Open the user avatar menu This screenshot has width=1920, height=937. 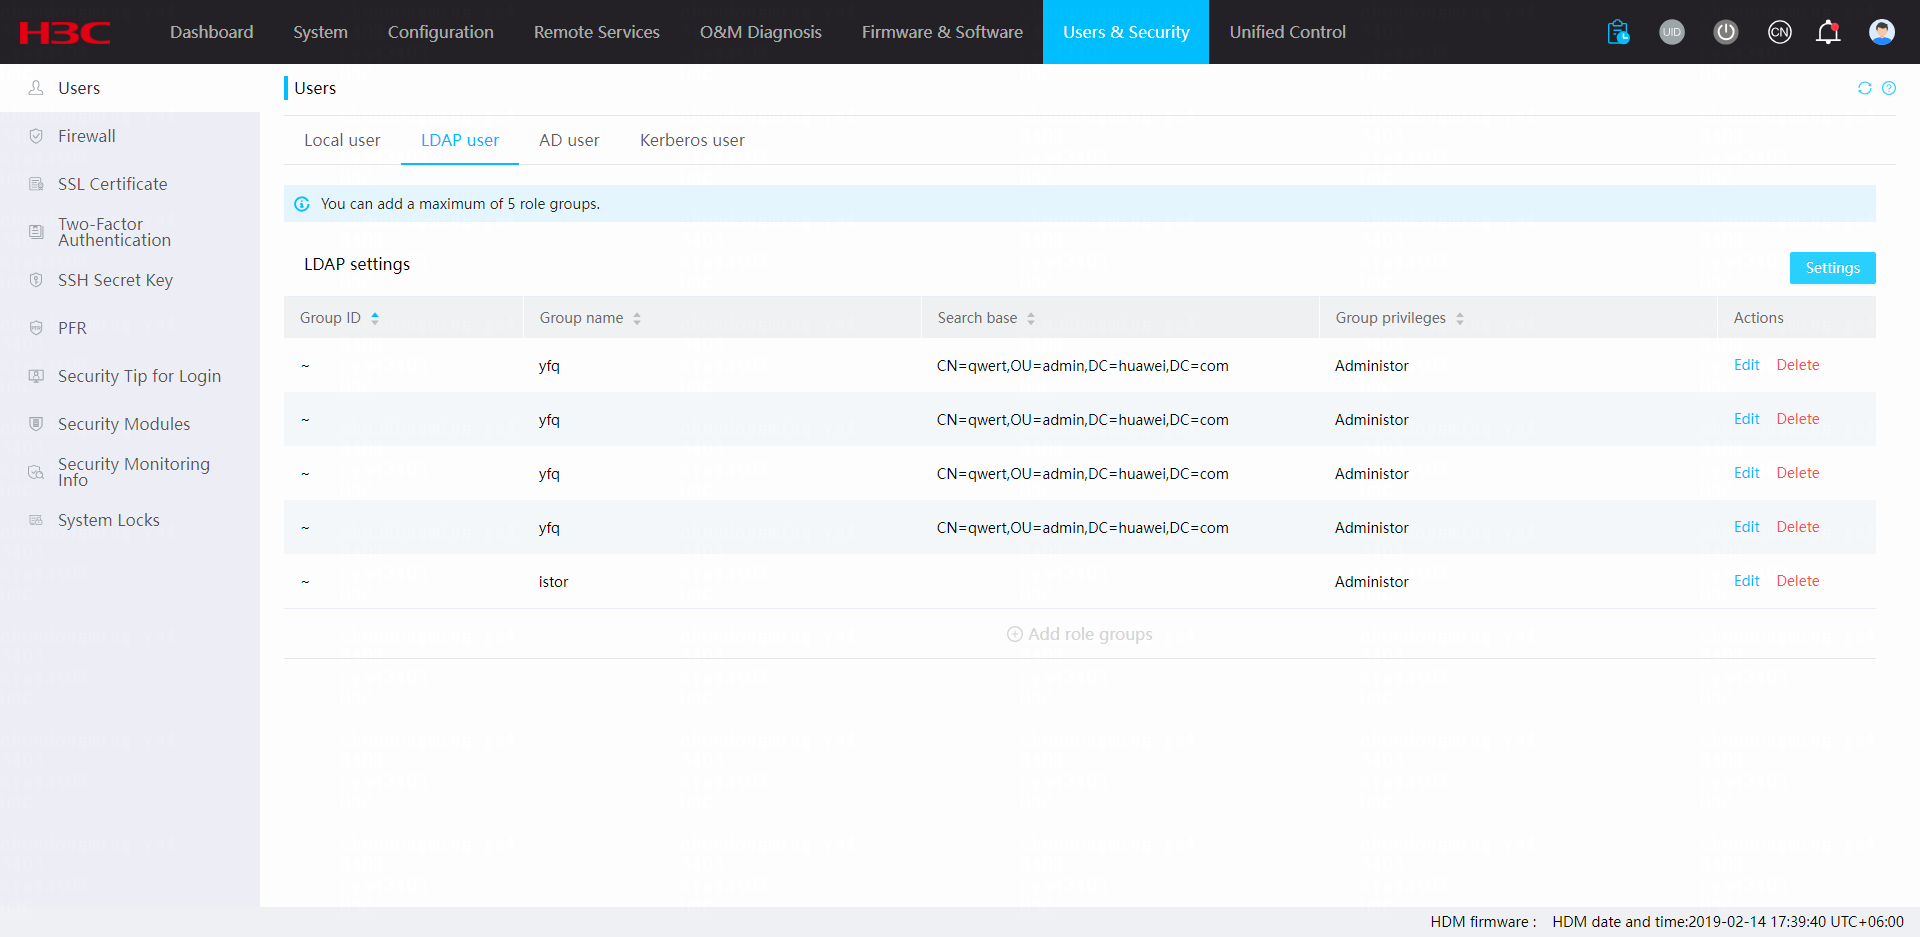point(1882,32)
